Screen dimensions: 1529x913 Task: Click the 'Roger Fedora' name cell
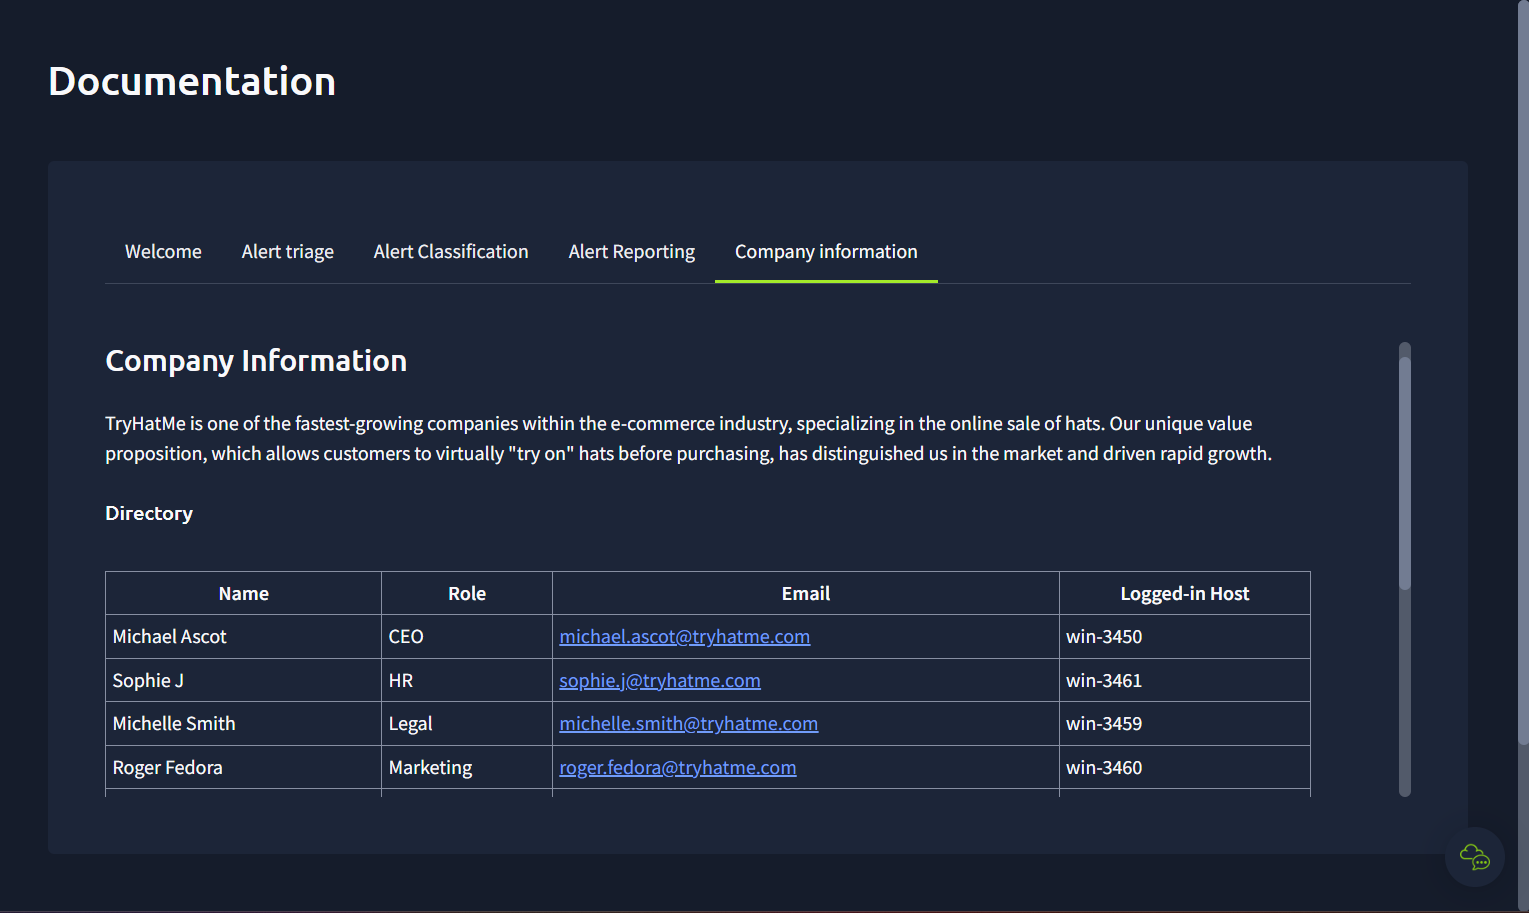243,768
